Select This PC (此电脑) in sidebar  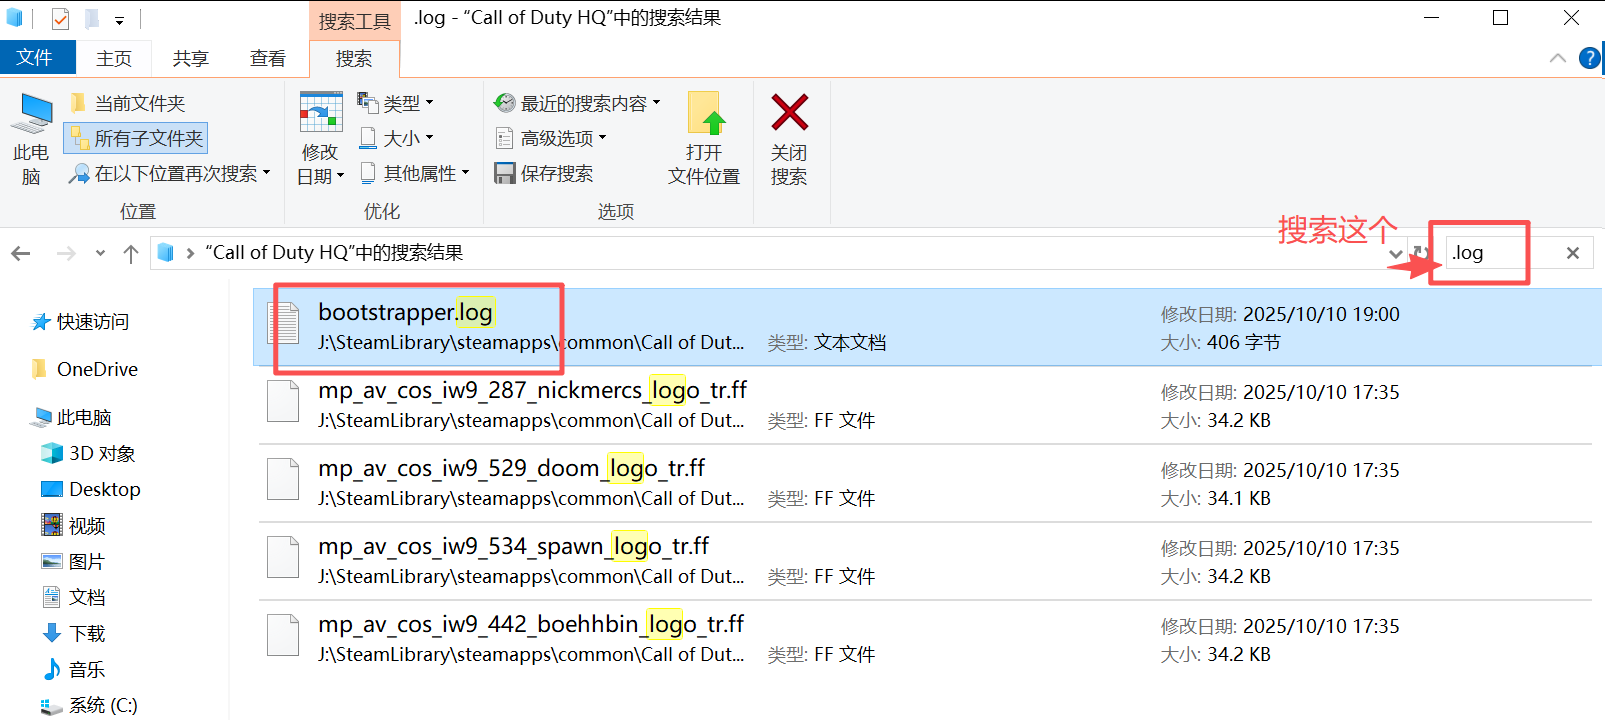coord(72,417)
